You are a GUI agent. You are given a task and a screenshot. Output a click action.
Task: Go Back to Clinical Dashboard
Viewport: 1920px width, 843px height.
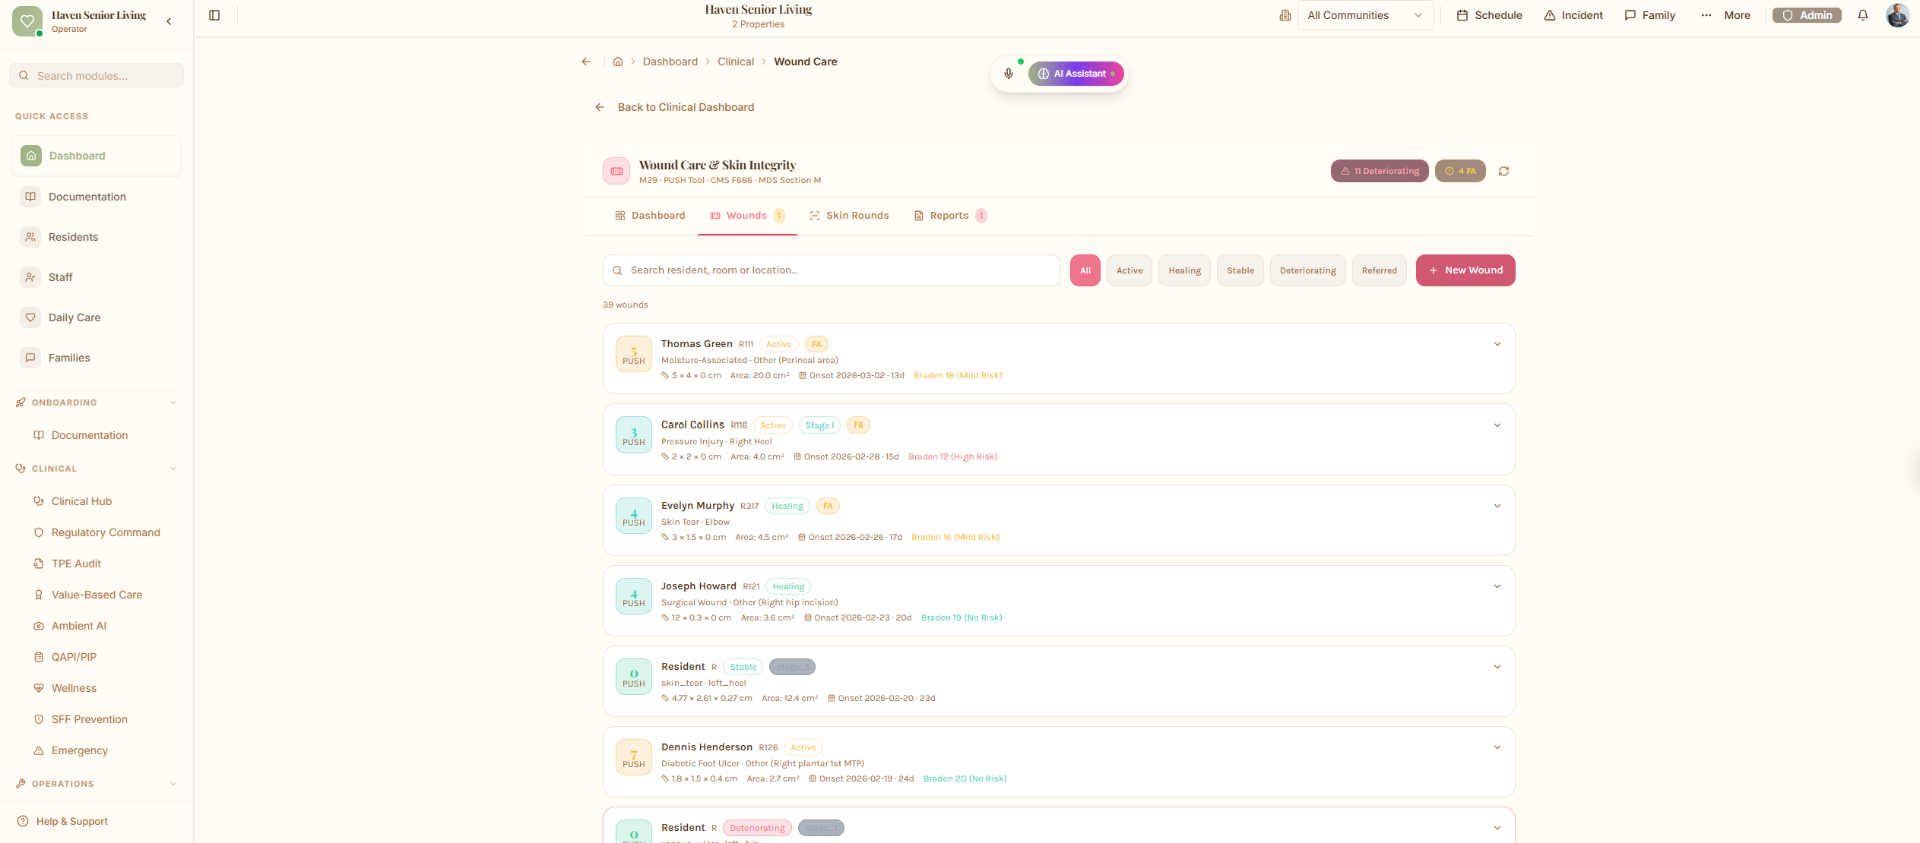click(x=674, y=107)
